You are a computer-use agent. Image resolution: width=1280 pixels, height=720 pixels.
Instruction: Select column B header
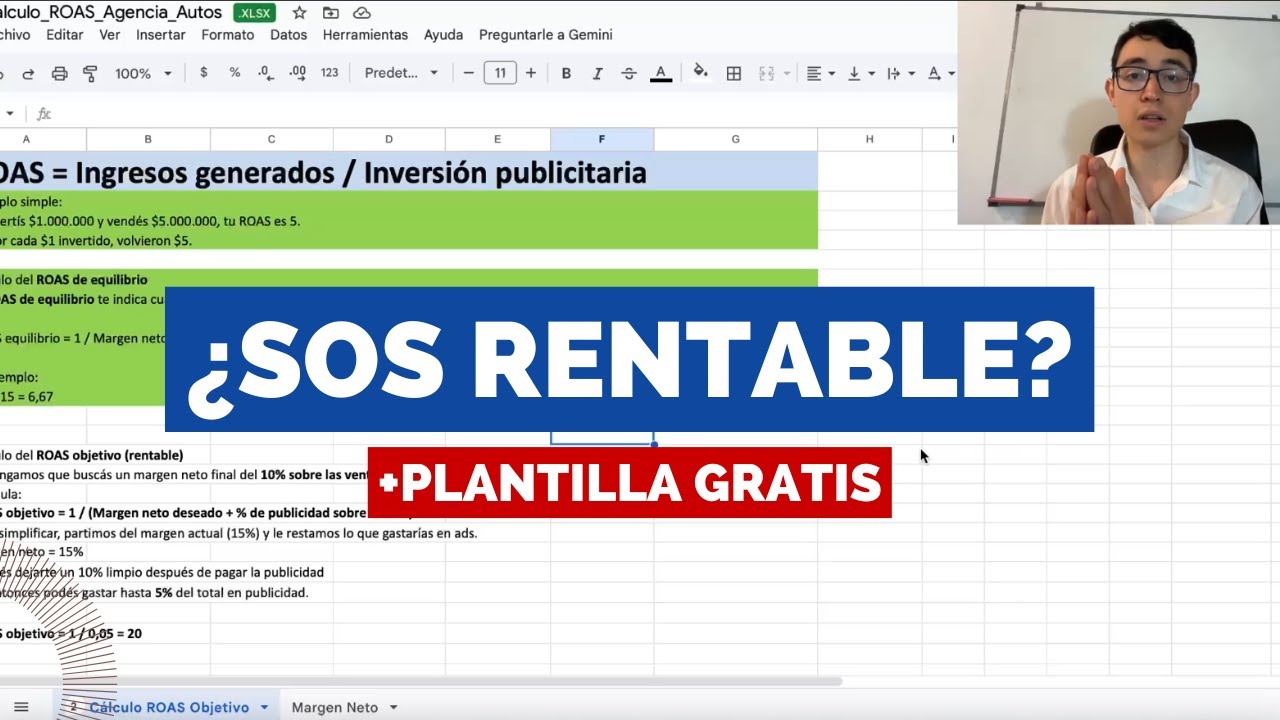click(x=148, y=139)
